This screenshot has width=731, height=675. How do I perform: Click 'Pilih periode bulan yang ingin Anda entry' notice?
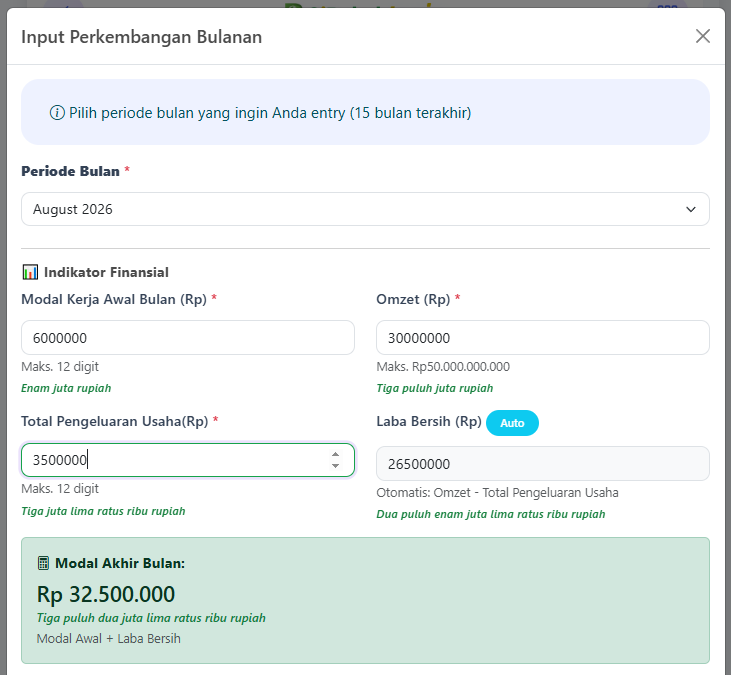point(270,113)
